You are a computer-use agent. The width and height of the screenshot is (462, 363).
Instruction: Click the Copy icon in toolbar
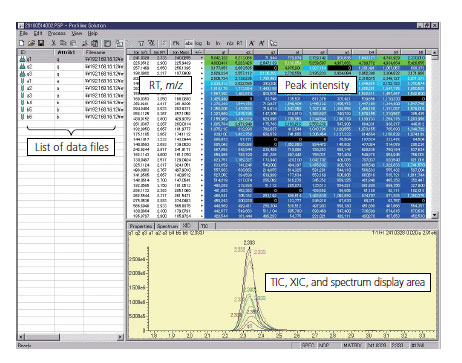[63, 43]
